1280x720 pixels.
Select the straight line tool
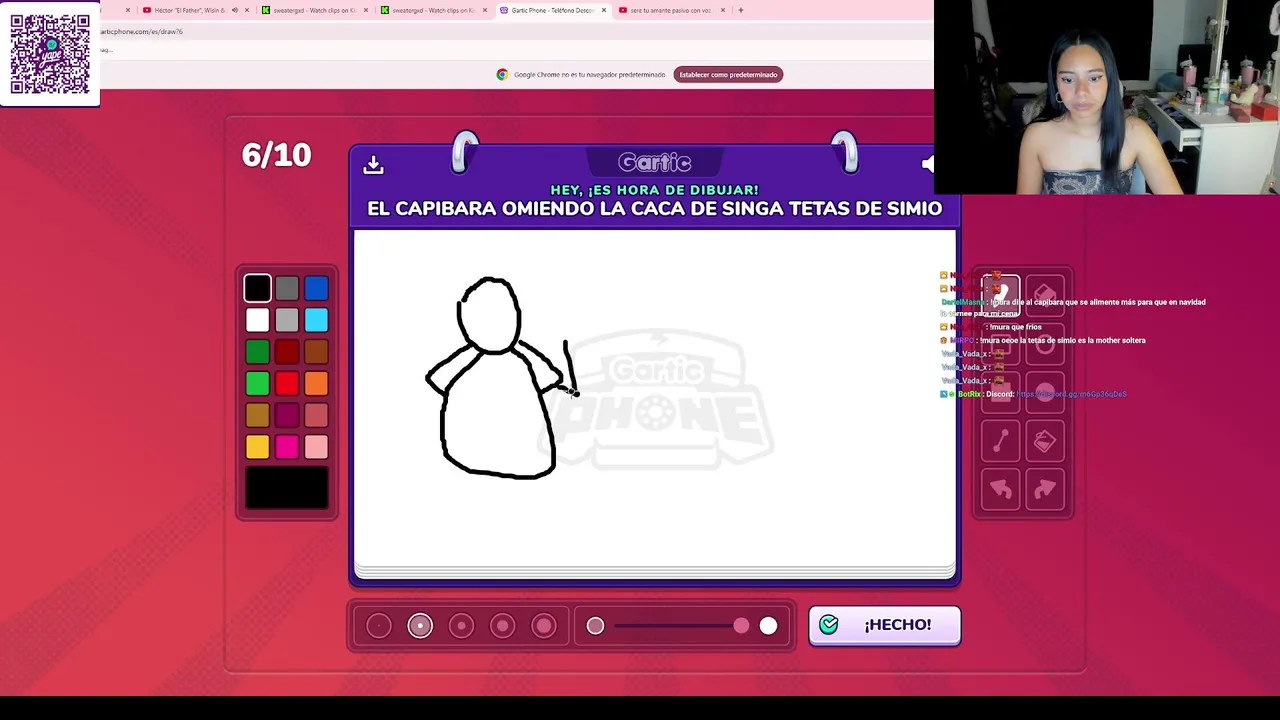tap(1001, 441)
